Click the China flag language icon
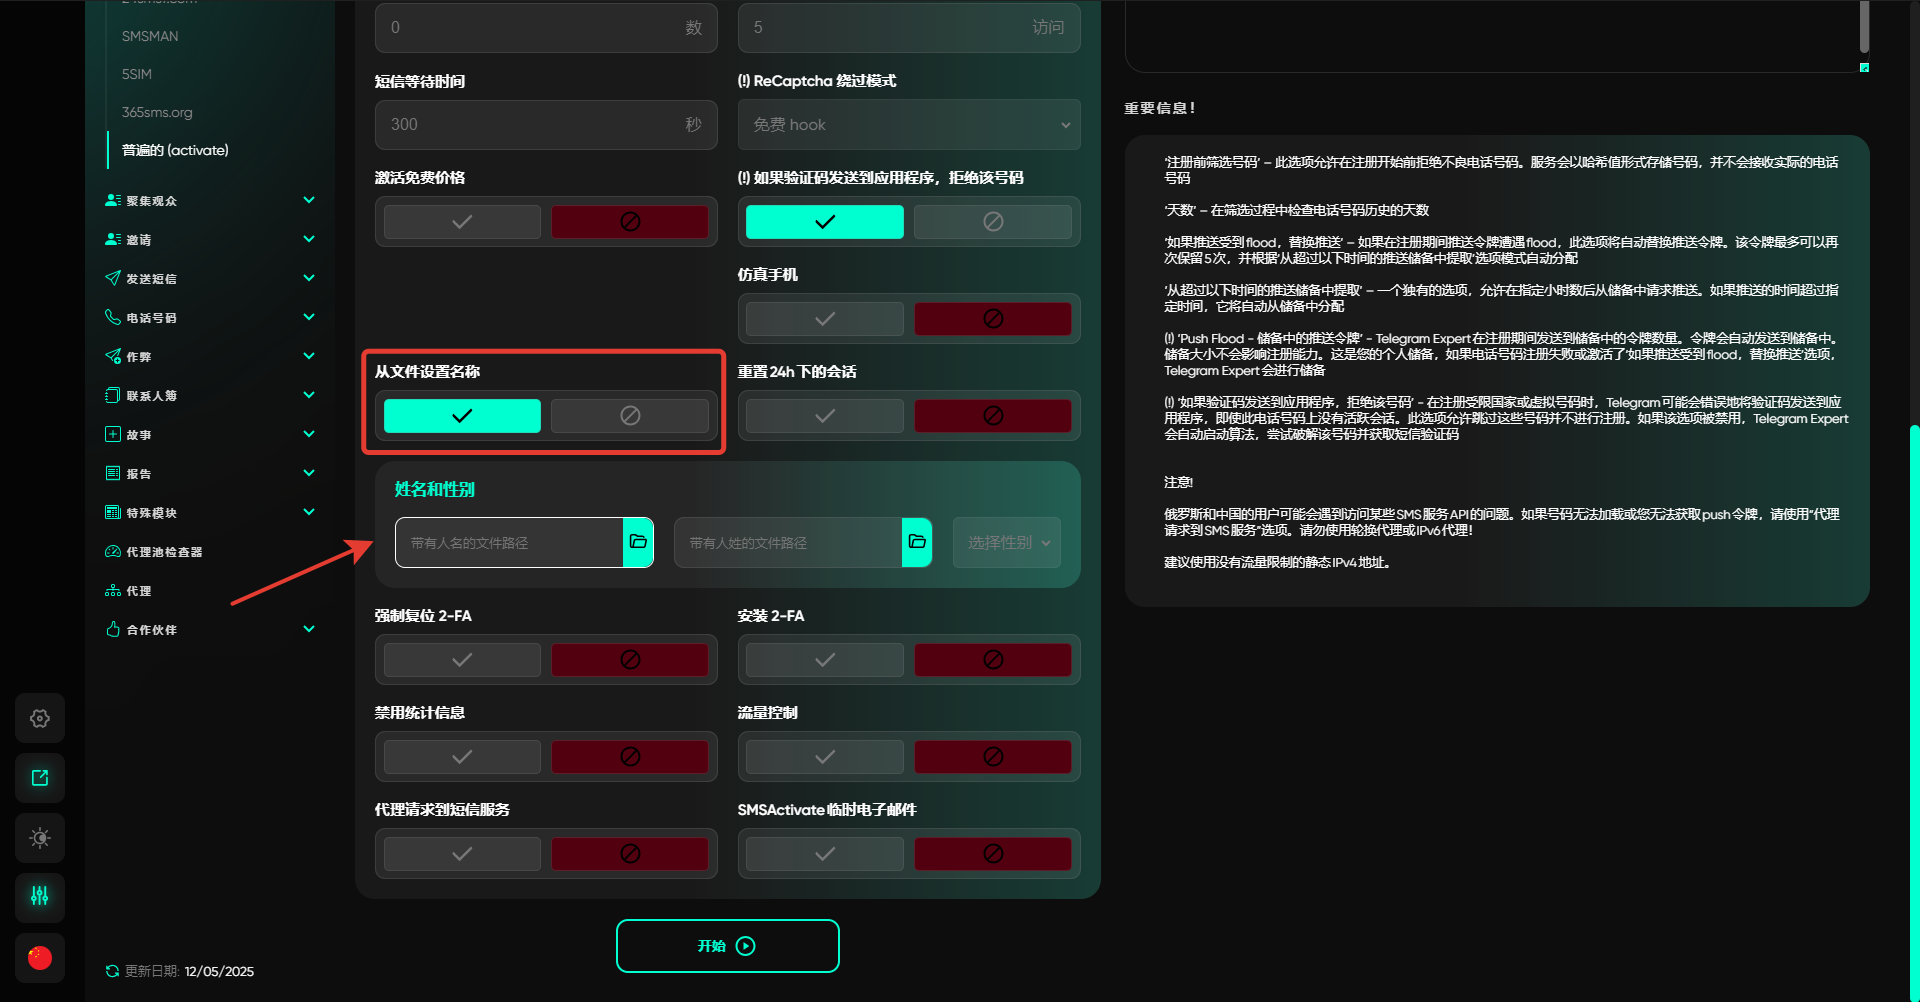Viewport: 1920px width, 1002px height. [40, 957]
